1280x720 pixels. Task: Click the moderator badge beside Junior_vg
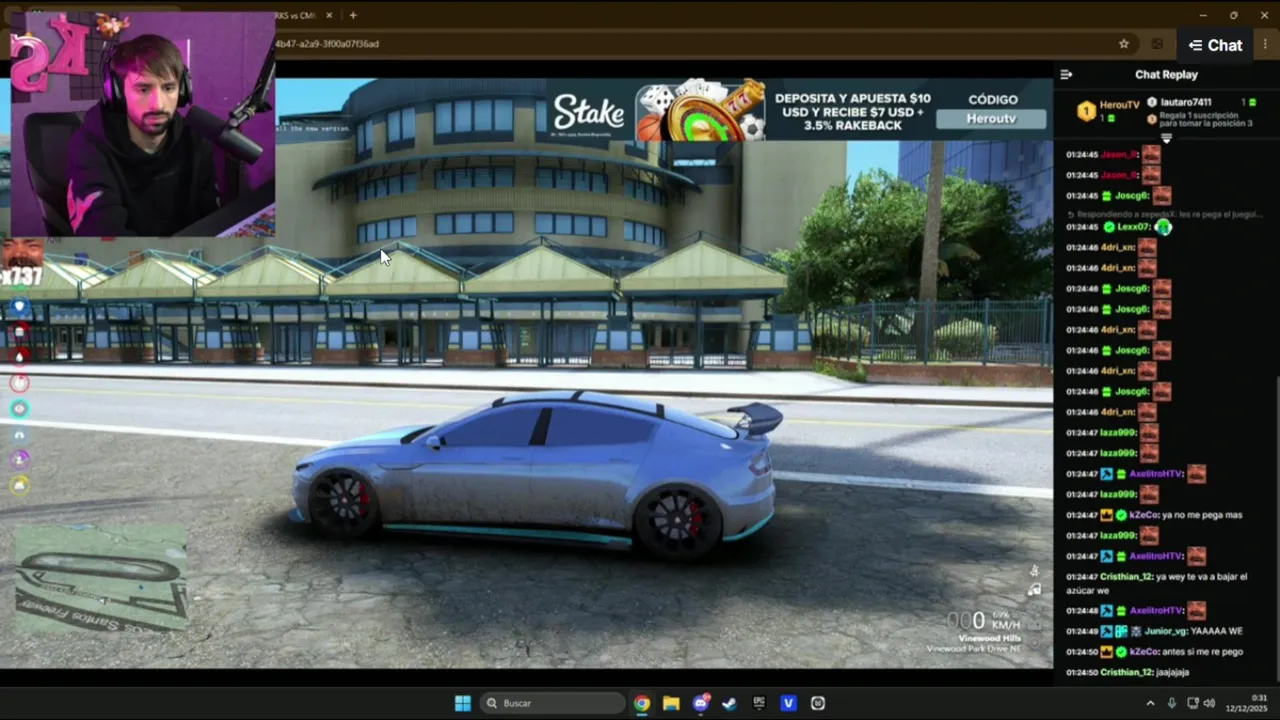(x=1106, y=631)
